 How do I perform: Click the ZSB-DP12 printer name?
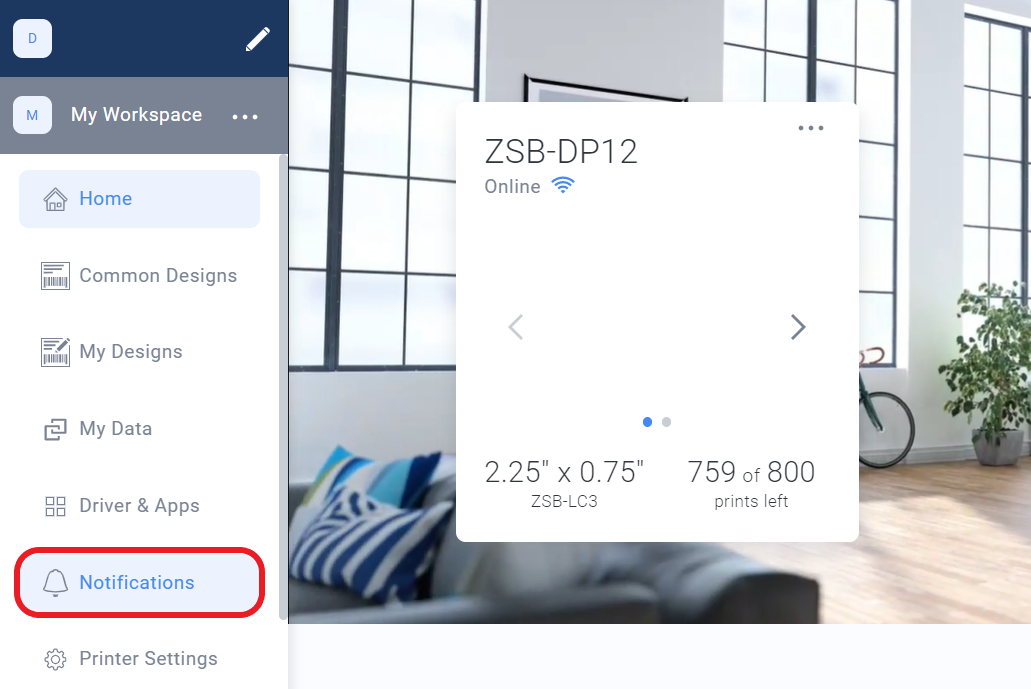pos(561,152)
